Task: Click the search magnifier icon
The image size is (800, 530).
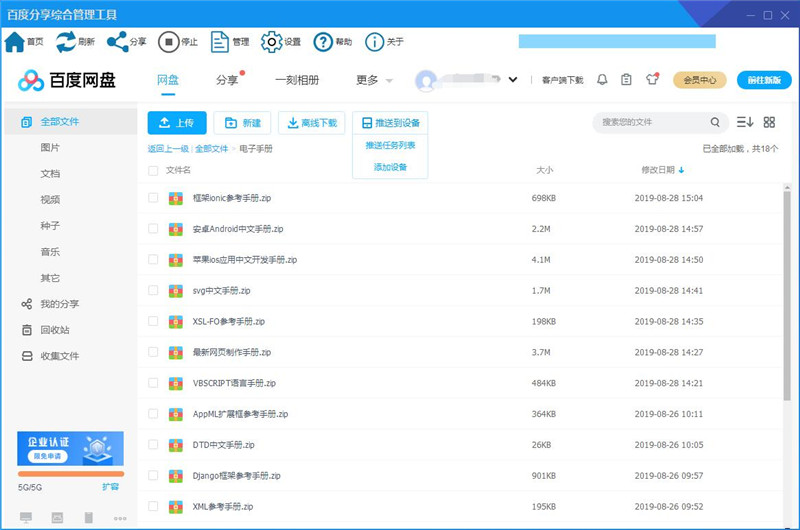Action: click(715, 122)
